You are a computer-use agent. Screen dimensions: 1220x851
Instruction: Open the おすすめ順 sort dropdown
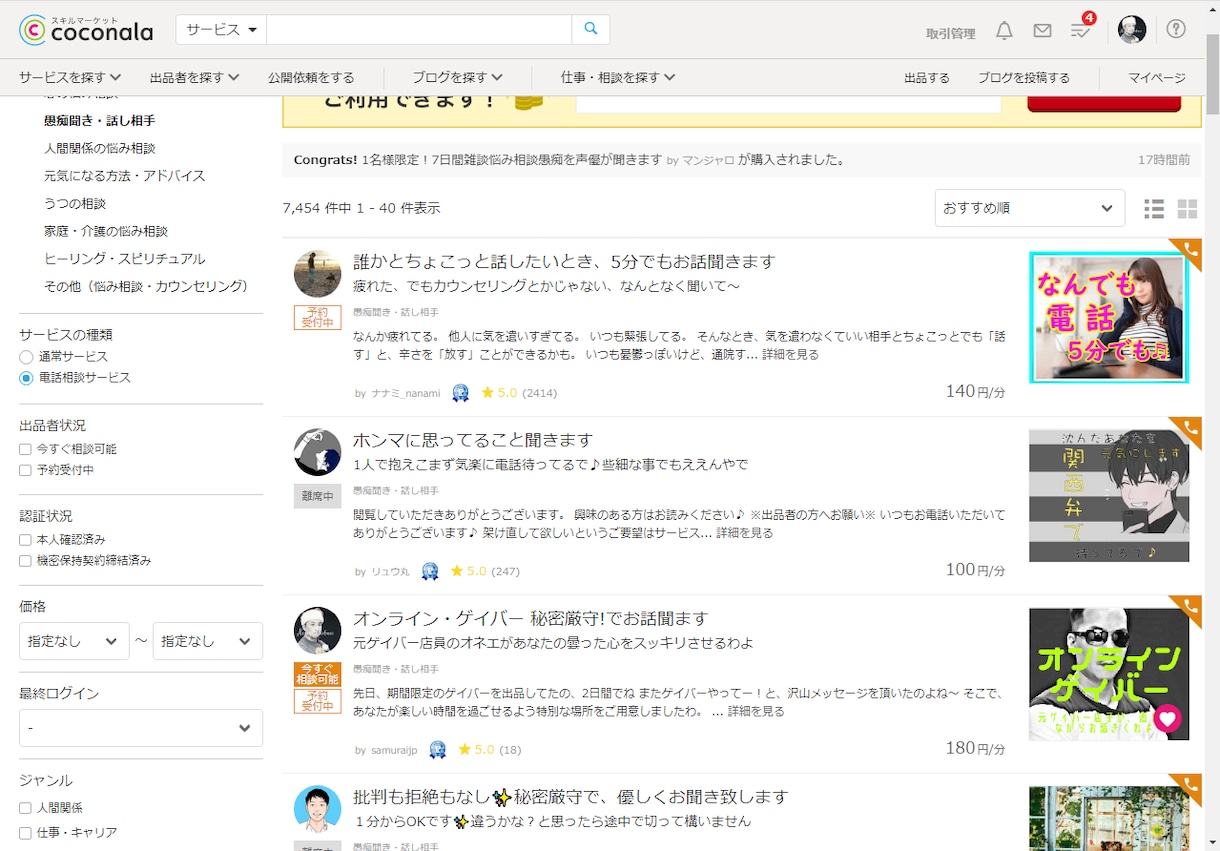click(1029, 208)
